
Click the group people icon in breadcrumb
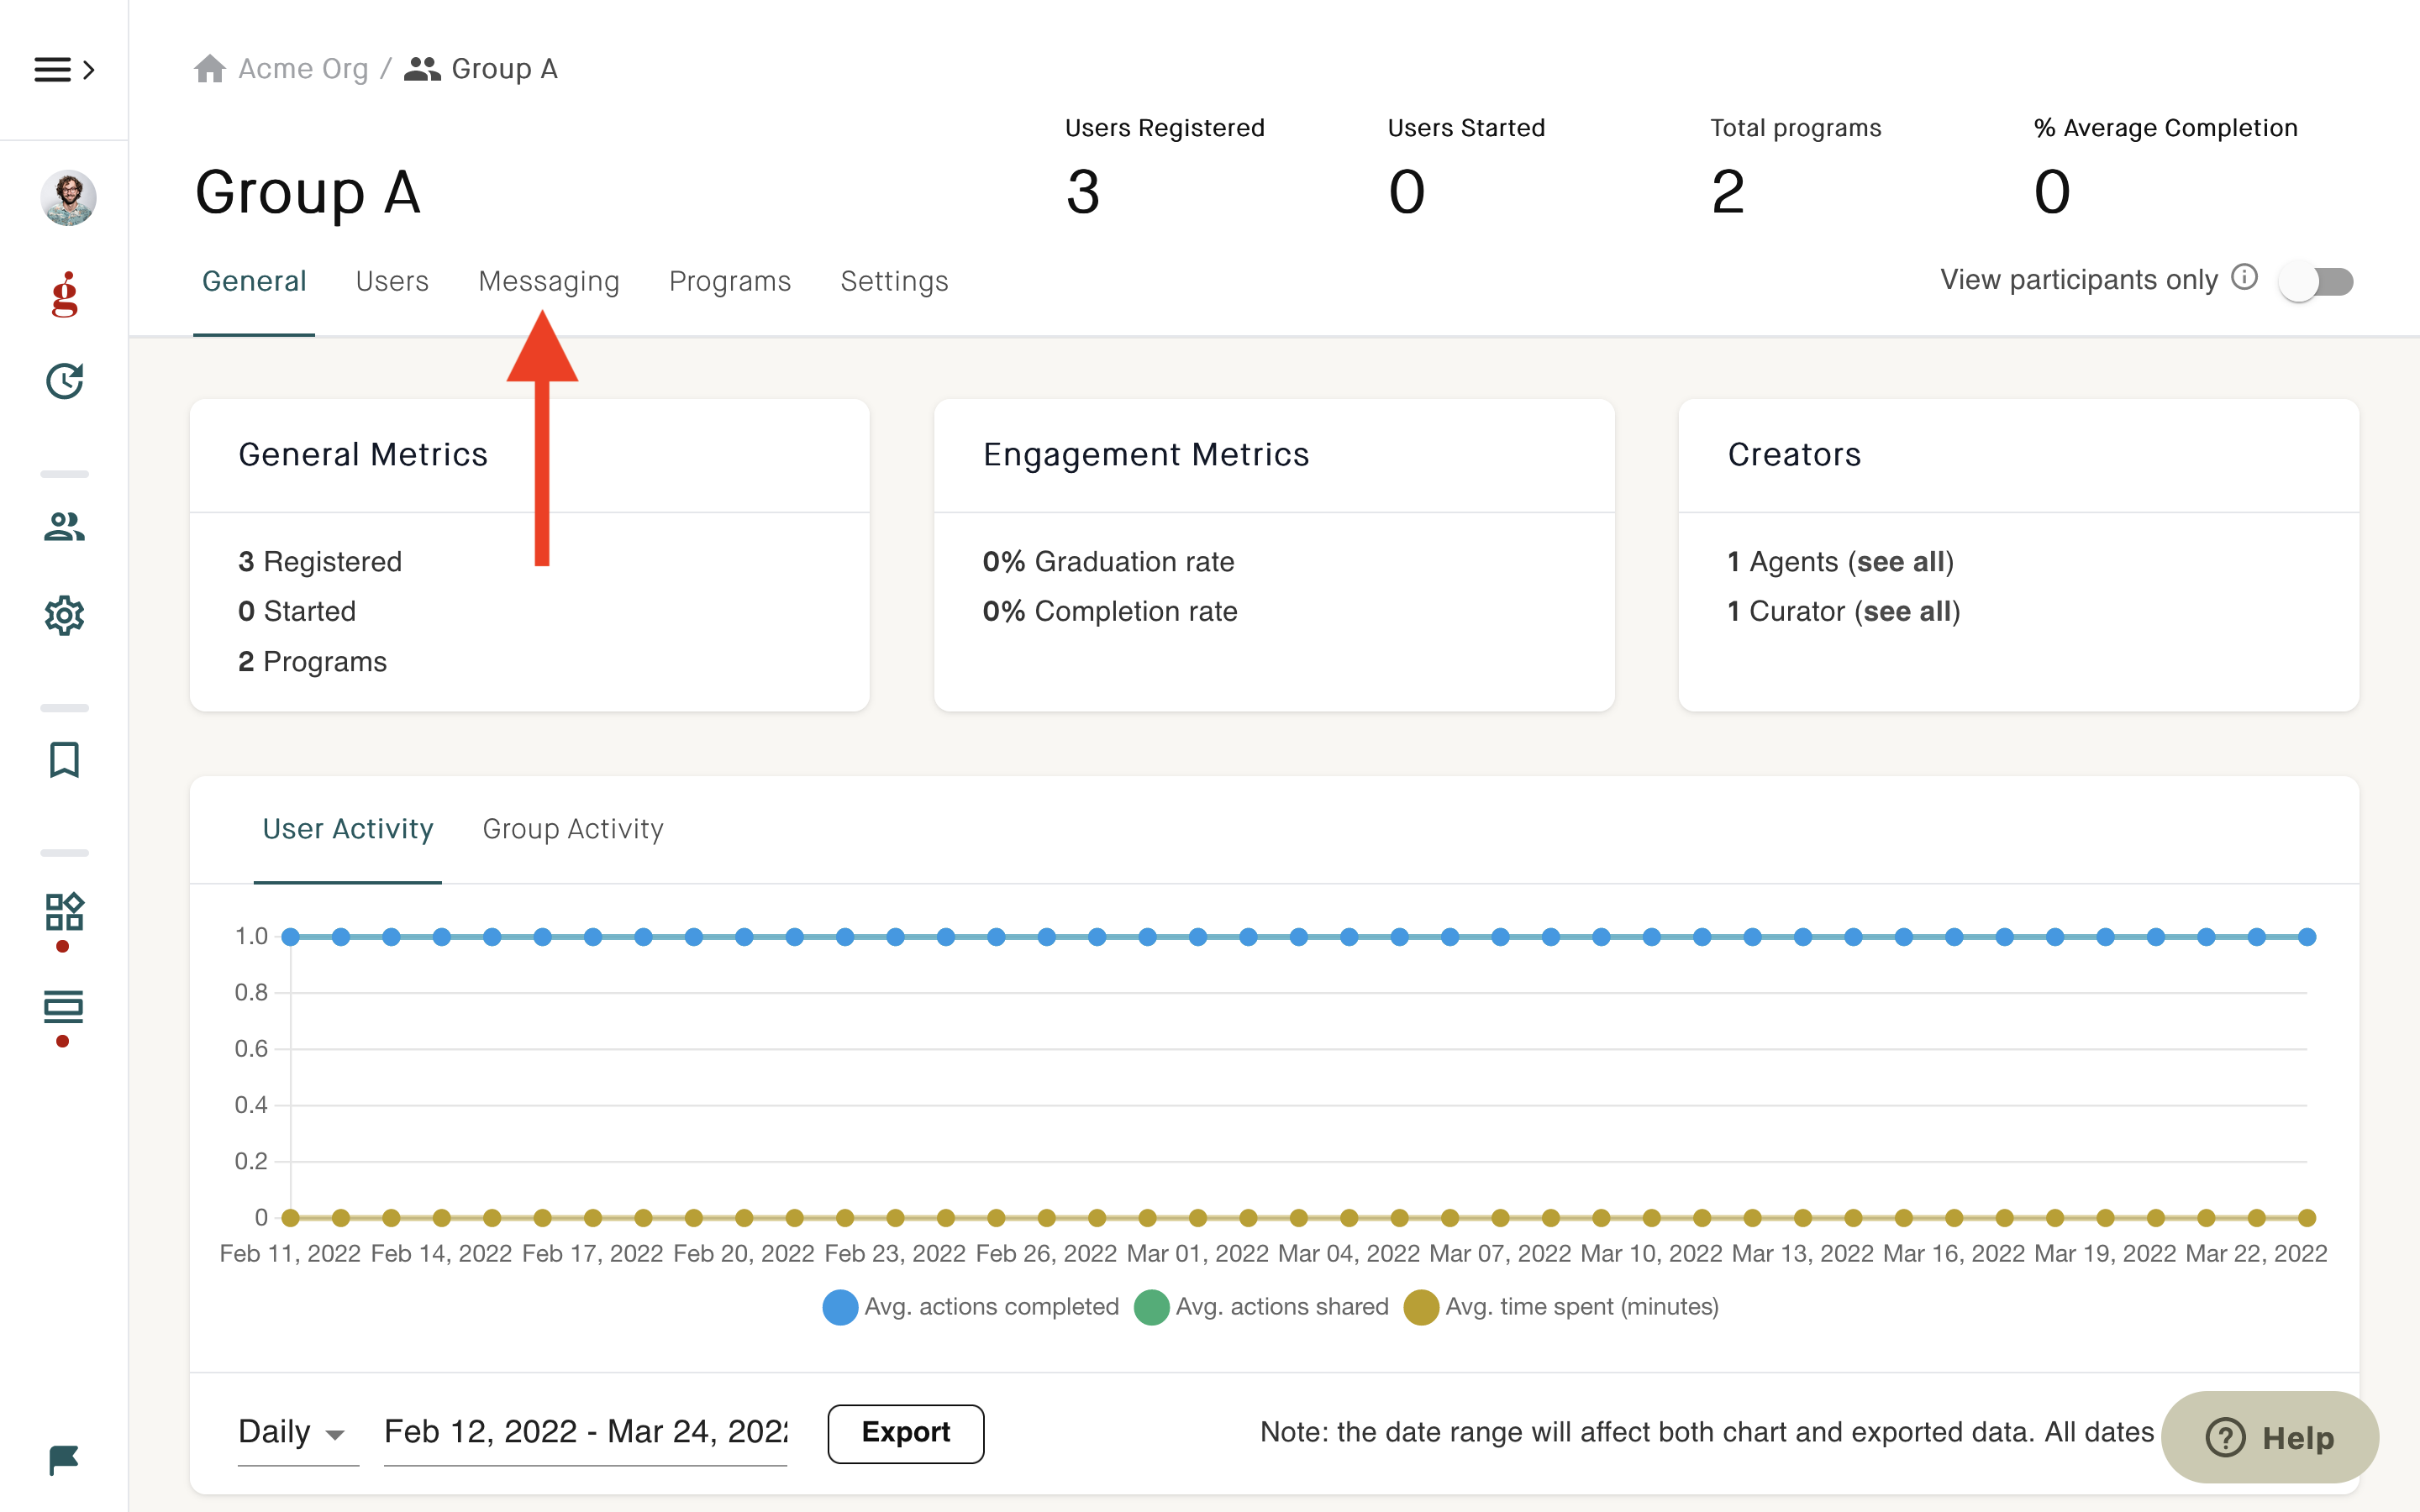[x=422, y=69]
